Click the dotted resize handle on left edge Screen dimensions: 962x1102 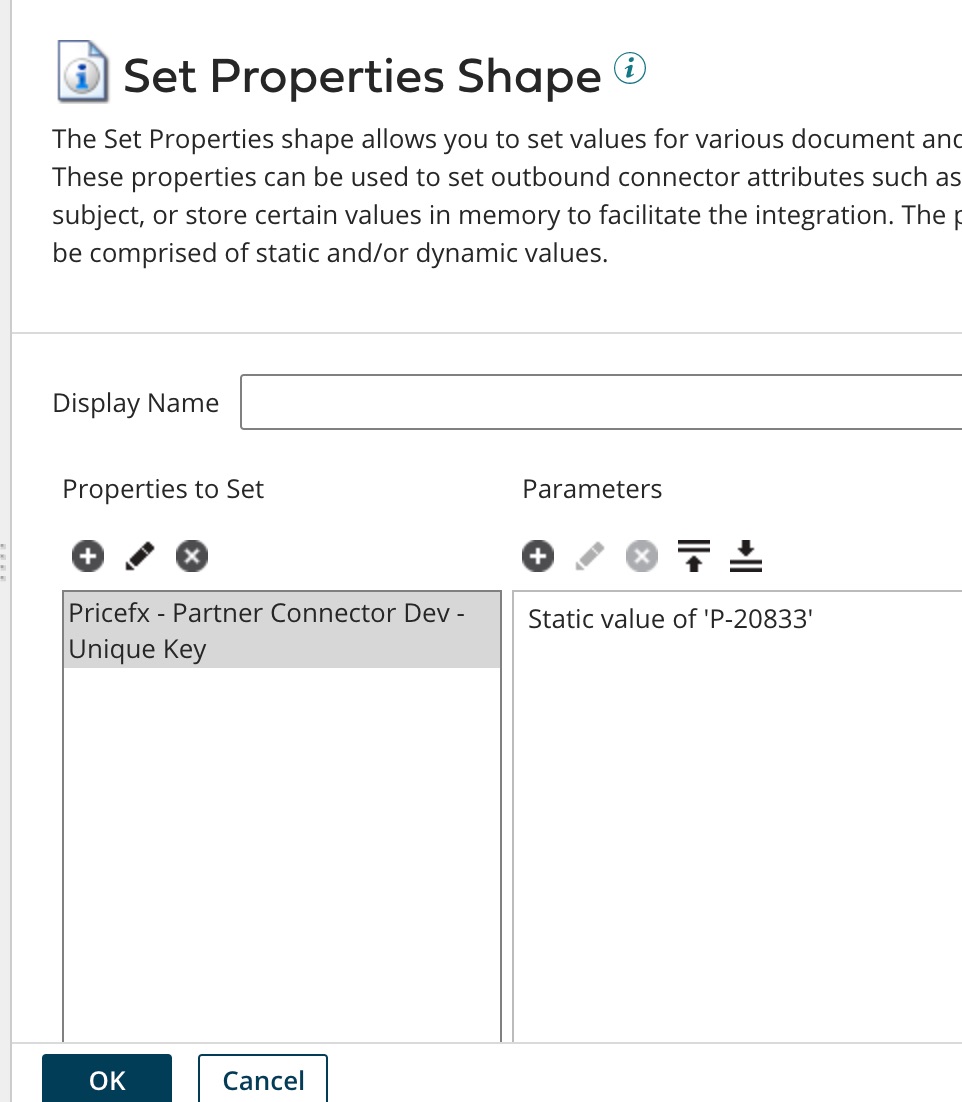tap(5, 562)
